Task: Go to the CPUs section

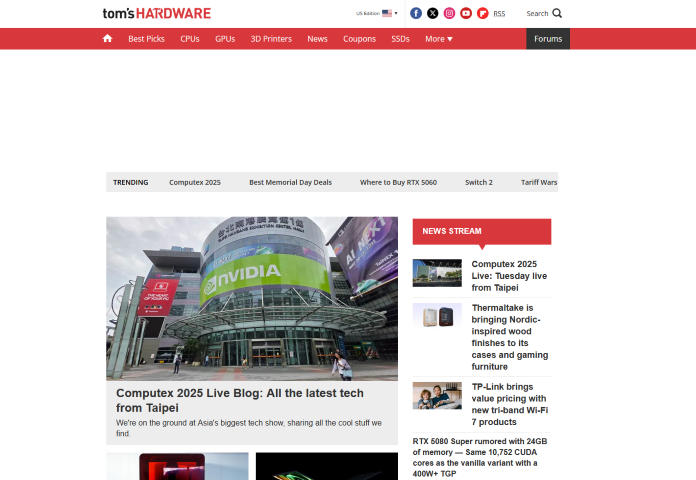Action: point(190,39)
